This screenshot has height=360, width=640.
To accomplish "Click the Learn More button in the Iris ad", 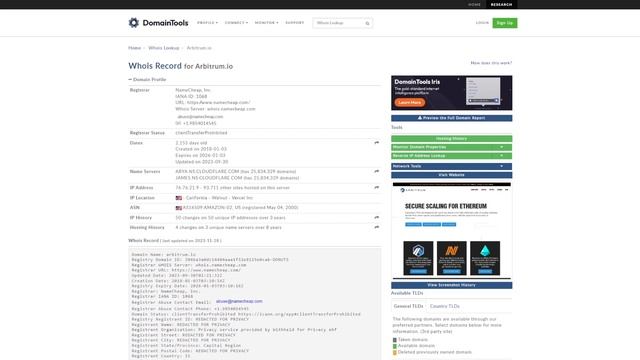I will coord(409,102).
